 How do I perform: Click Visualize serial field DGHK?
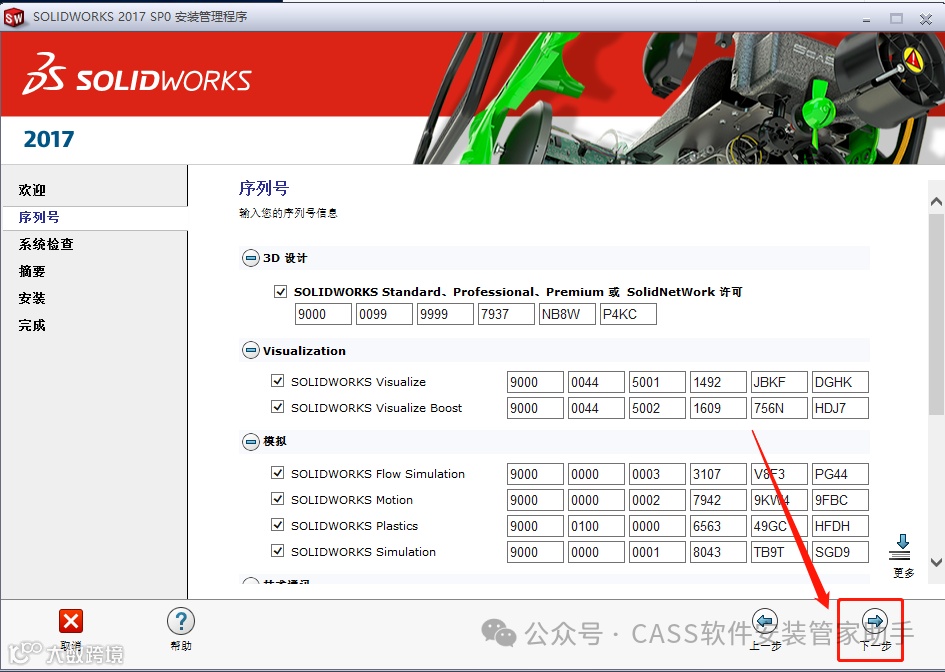(x=840, y=382)
